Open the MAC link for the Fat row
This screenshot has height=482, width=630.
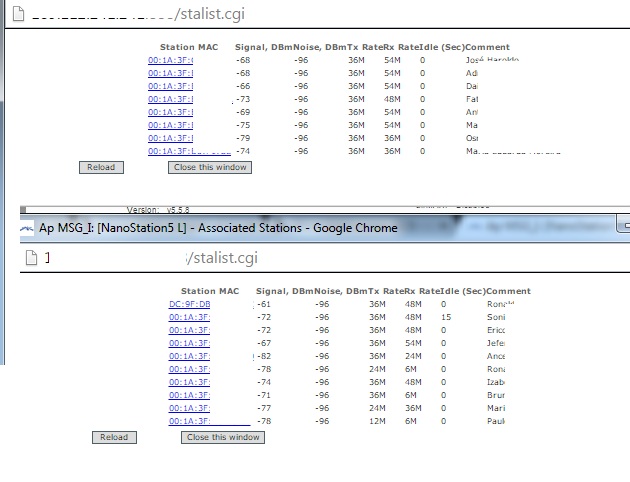coord(170,99)
